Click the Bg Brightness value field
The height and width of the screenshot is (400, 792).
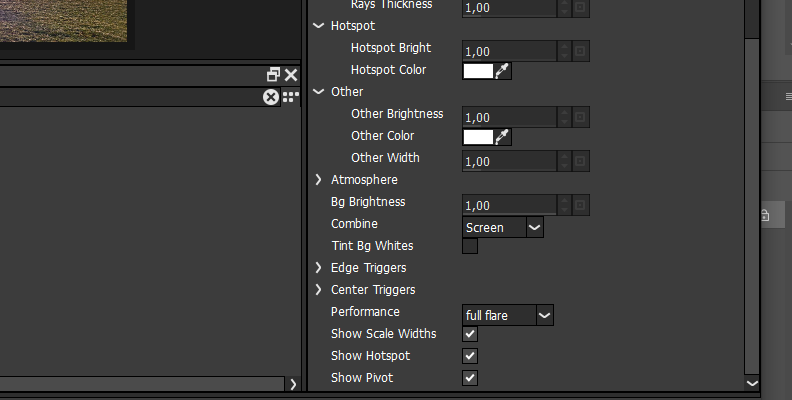pos(509,205)
